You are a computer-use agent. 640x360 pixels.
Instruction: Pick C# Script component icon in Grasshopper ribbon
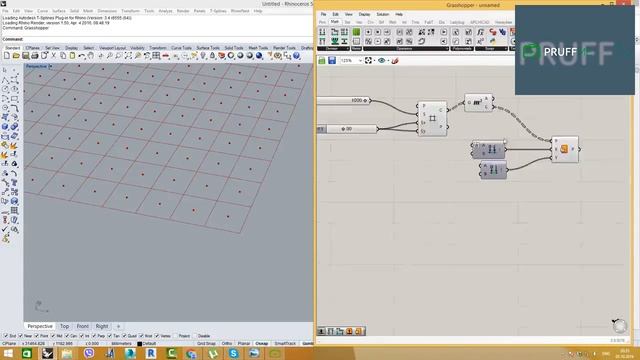pyautogui.click(x=493, y=32)
